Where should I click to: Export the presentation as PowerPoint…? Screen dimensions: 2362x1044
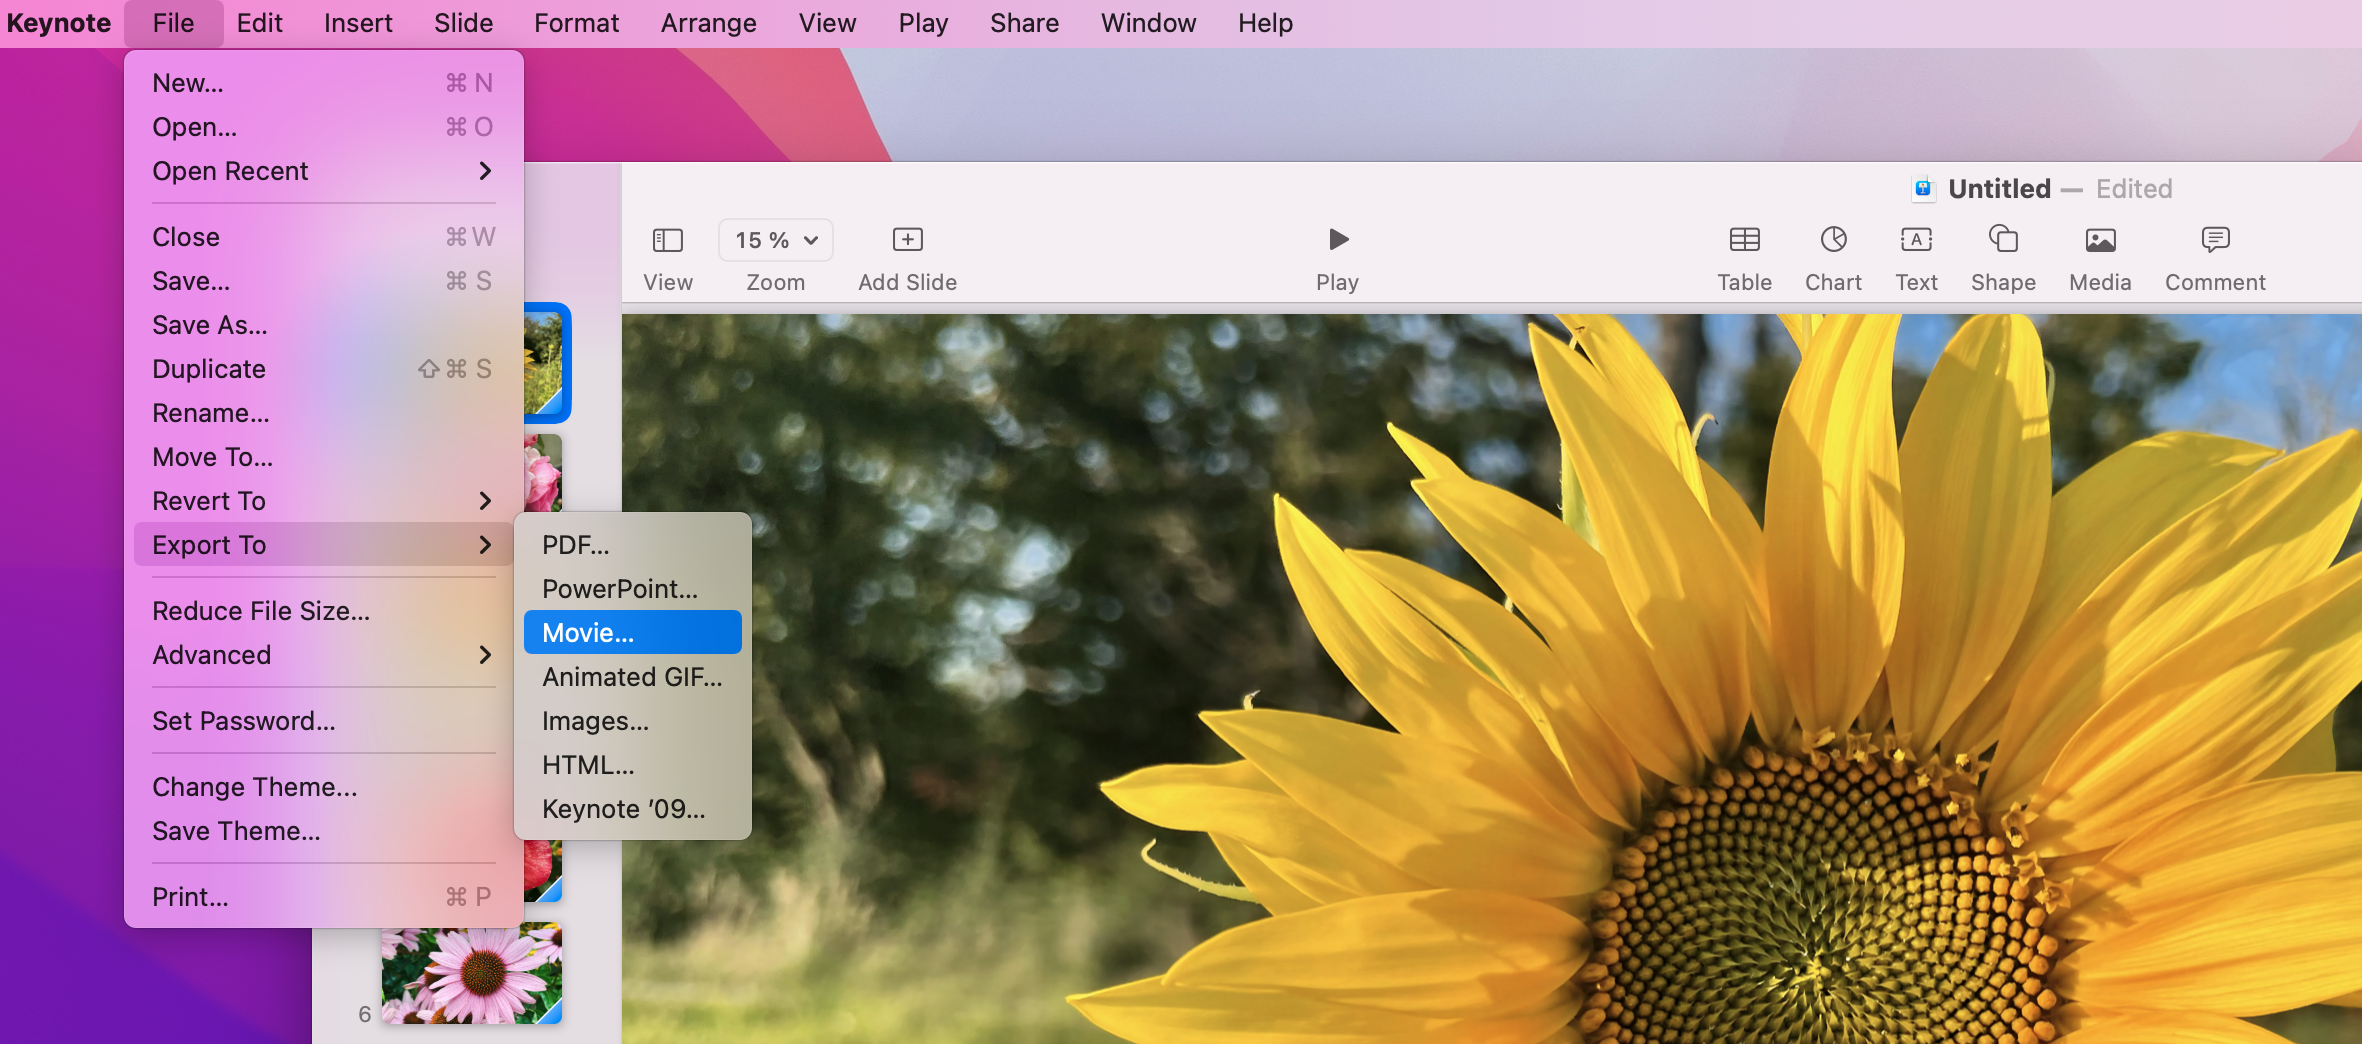[x=620, y=589]
